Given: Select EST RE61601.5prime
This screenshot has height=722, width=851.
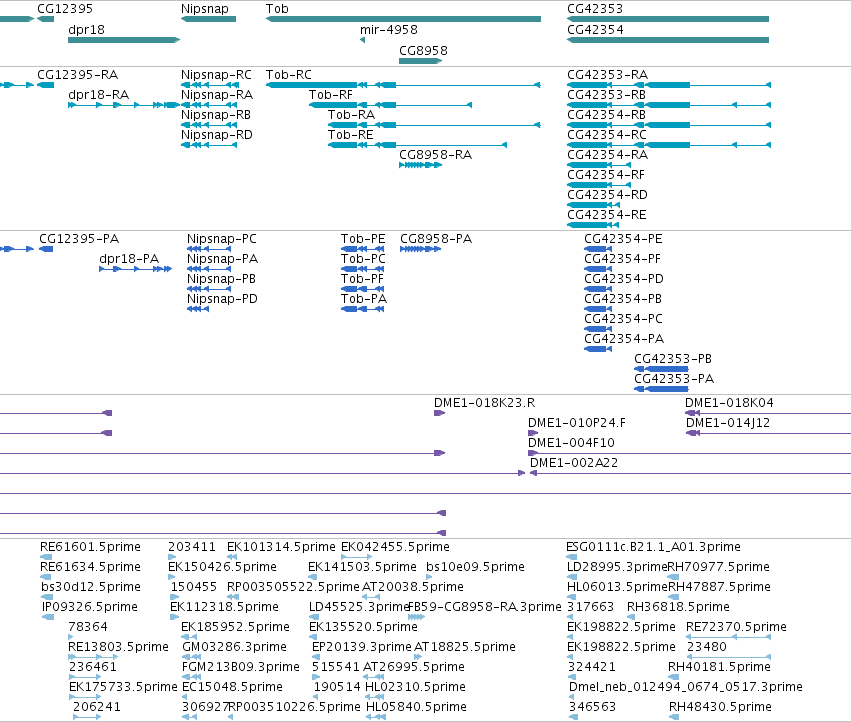Looking at the screenshot, I should coord(46,557).
